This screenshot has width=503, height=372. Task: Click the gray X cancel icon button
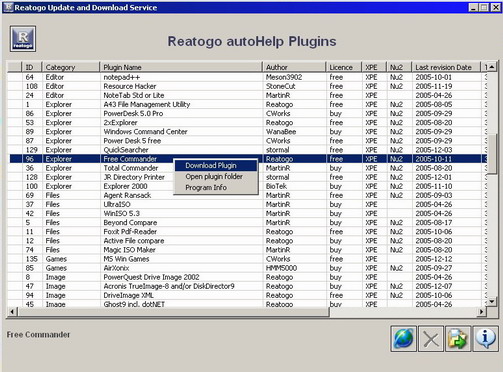(x=431, y=339)
